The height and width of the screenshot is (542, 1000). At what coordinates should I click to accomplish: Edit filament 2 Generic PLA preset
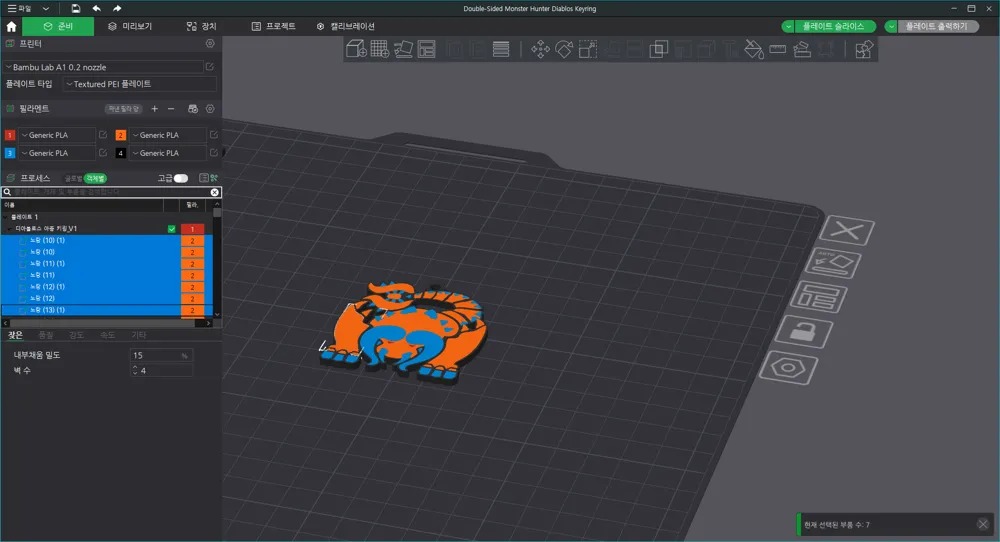214,135
